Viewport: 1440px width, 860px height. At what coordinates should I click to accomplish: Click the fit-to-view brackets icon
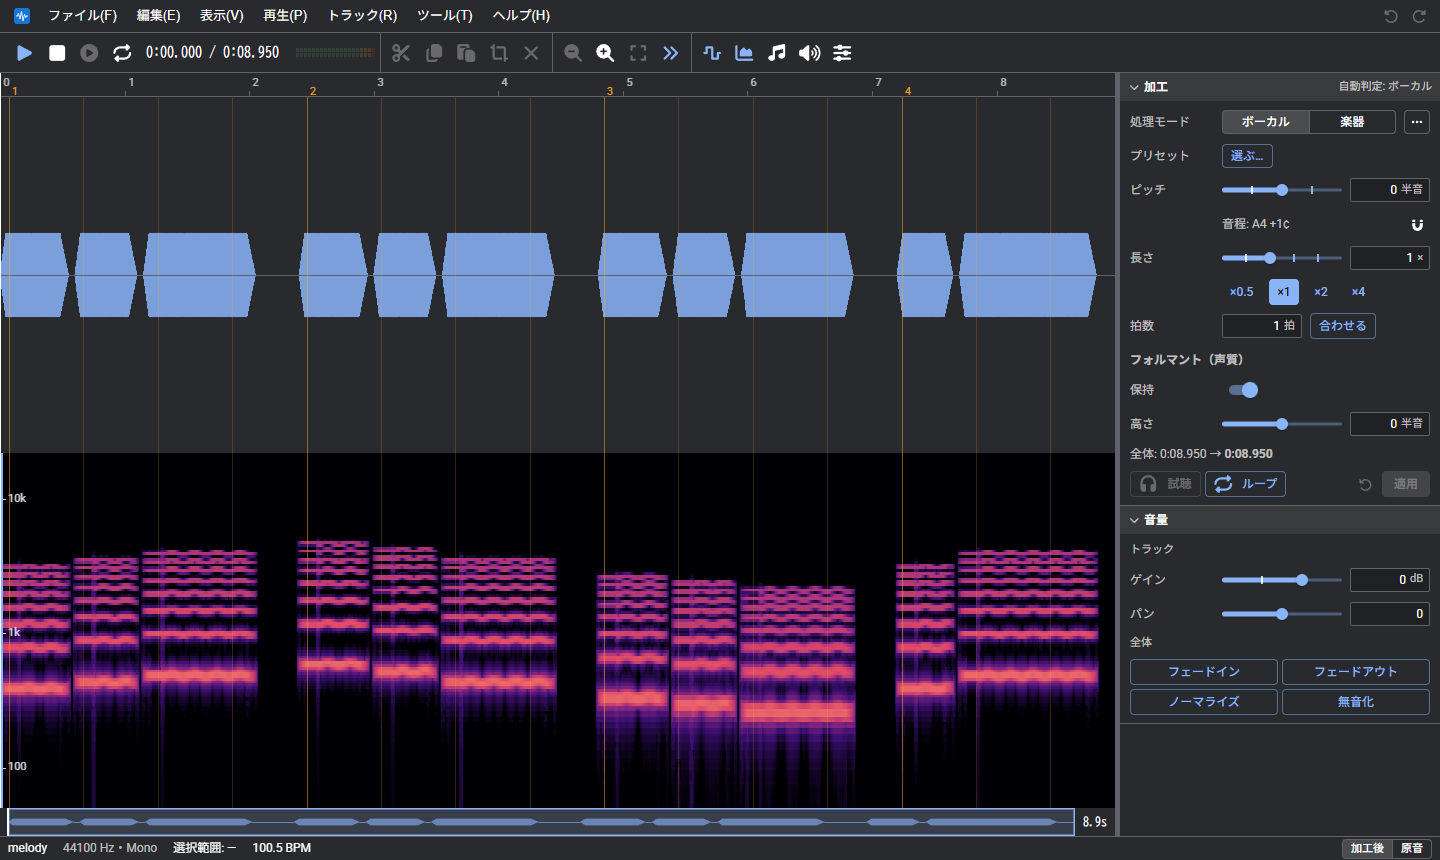[x=638, y=53]
